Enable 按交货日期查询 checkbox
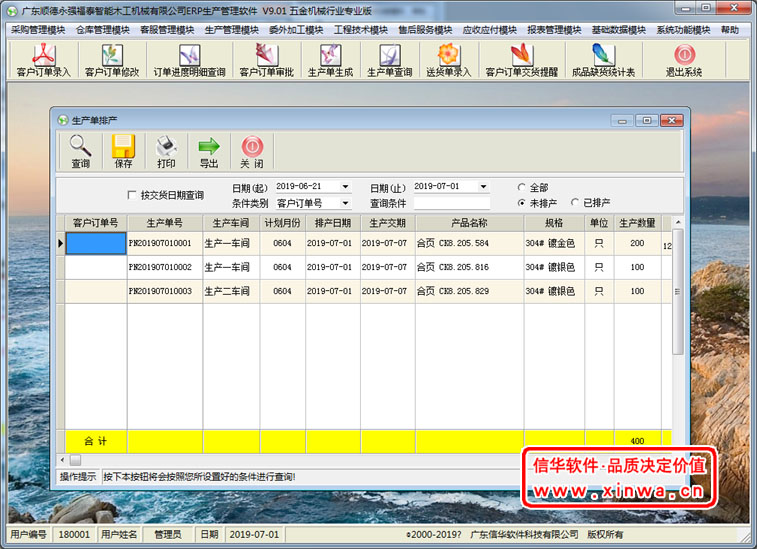Screen dimensions: 757x549 point(132,195)
